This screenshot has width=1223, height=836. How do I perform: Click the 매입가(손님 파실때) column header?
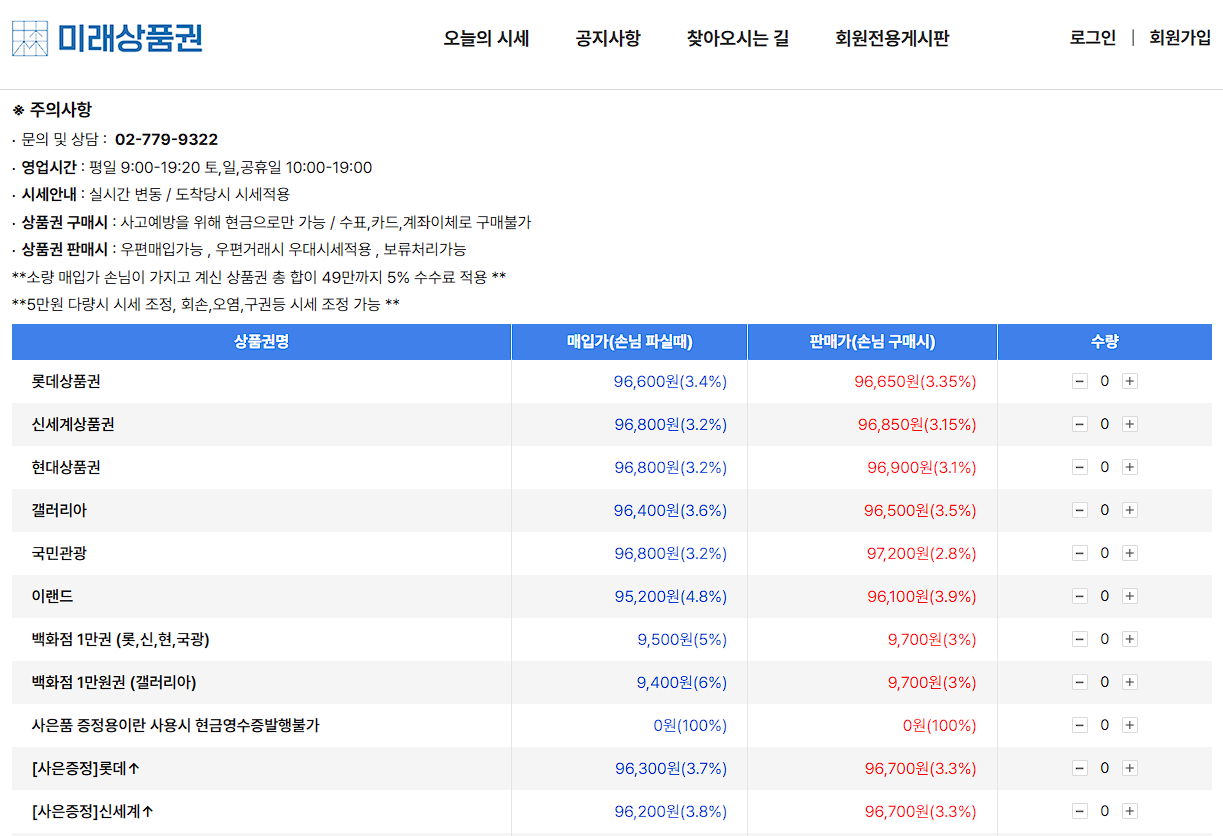(x=630, y=342)
